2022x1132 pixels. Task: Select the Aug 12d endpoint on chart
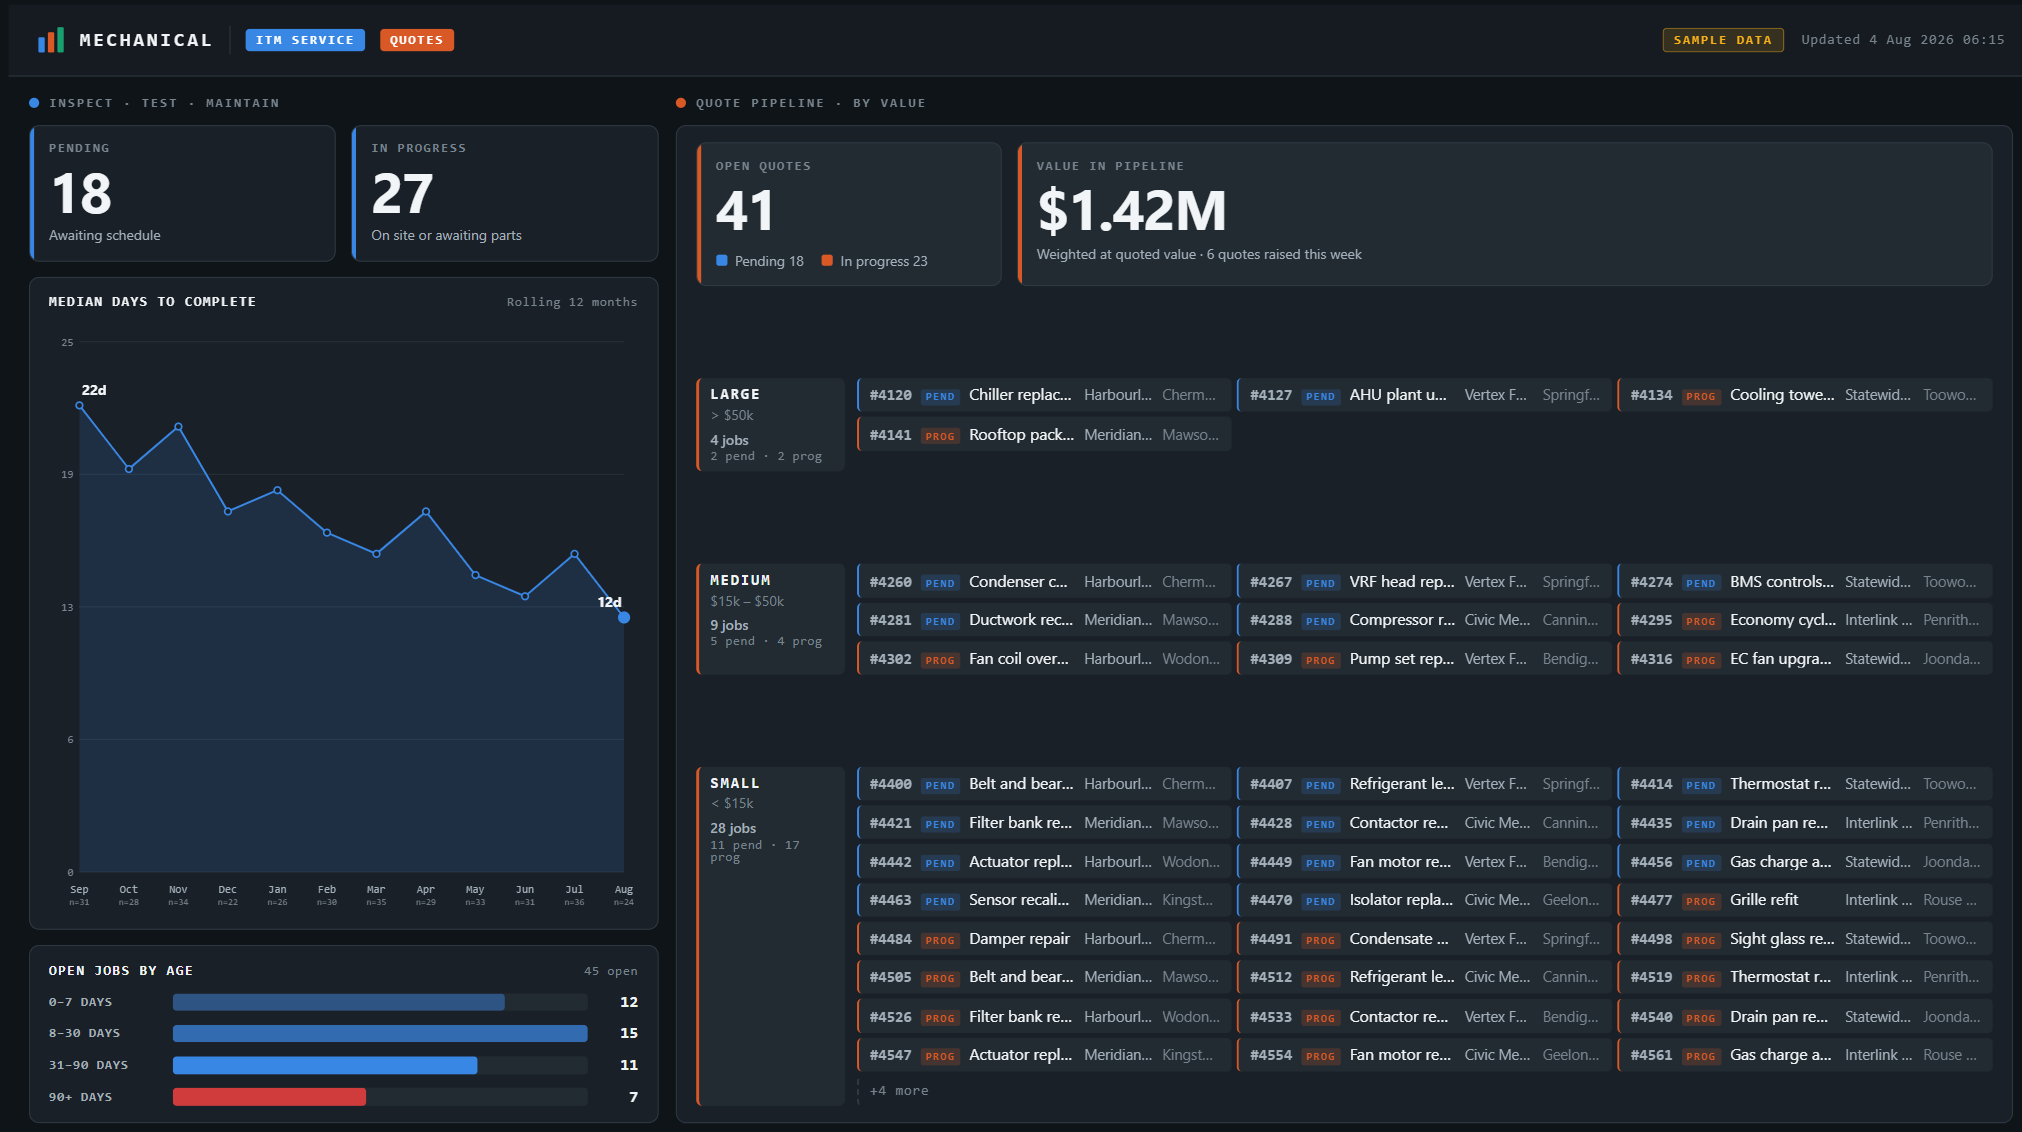[624, 617]
